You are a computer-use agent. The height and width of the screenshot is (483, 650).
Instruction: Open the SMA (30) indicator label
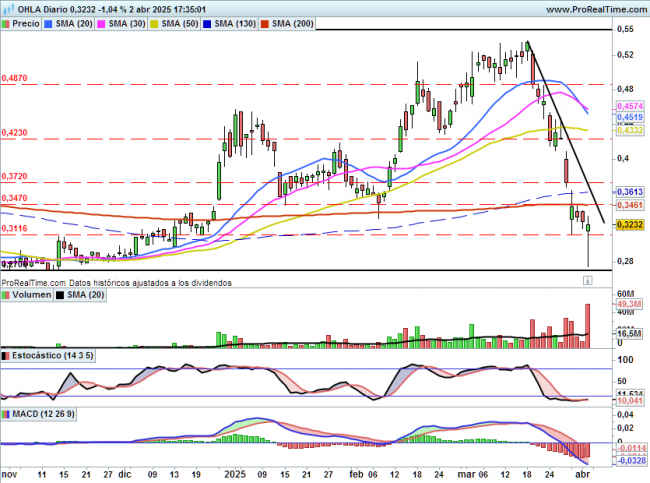(x=127, y=24)
